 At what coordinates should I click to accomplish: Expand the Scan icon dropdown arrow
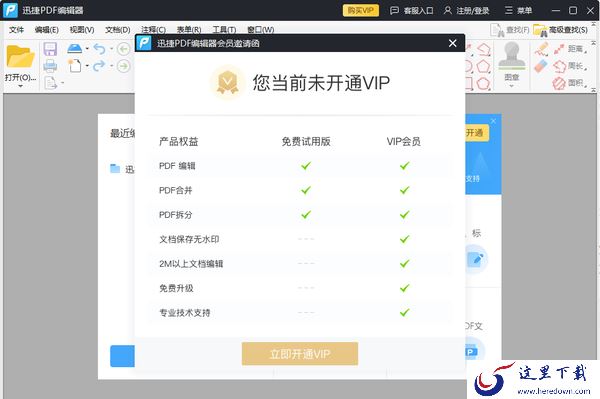pos(87,49)
